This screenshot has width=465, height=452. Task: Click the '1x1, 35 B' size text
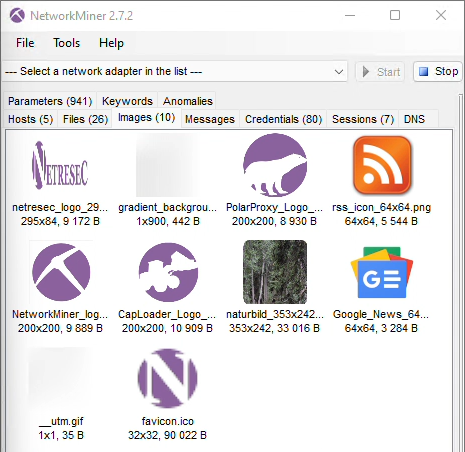click(x=61, y=435)
